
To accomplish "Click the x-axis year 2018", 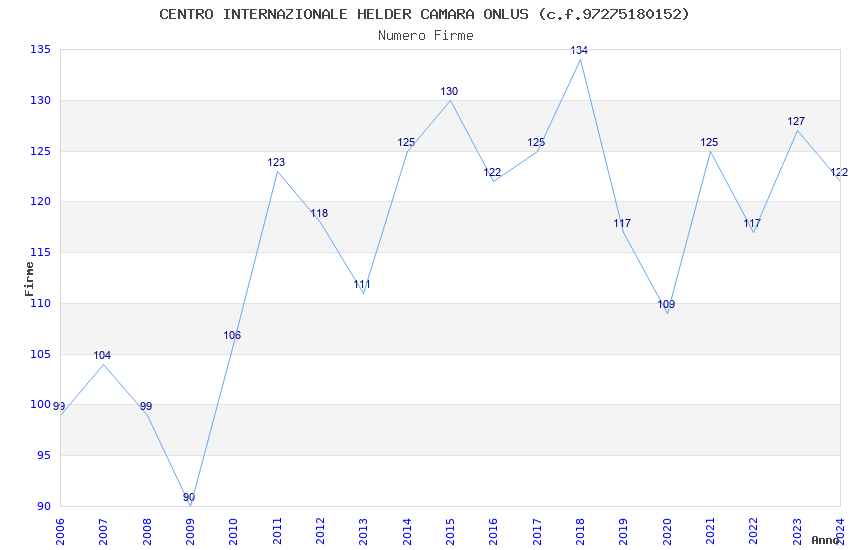I will 580,532.
